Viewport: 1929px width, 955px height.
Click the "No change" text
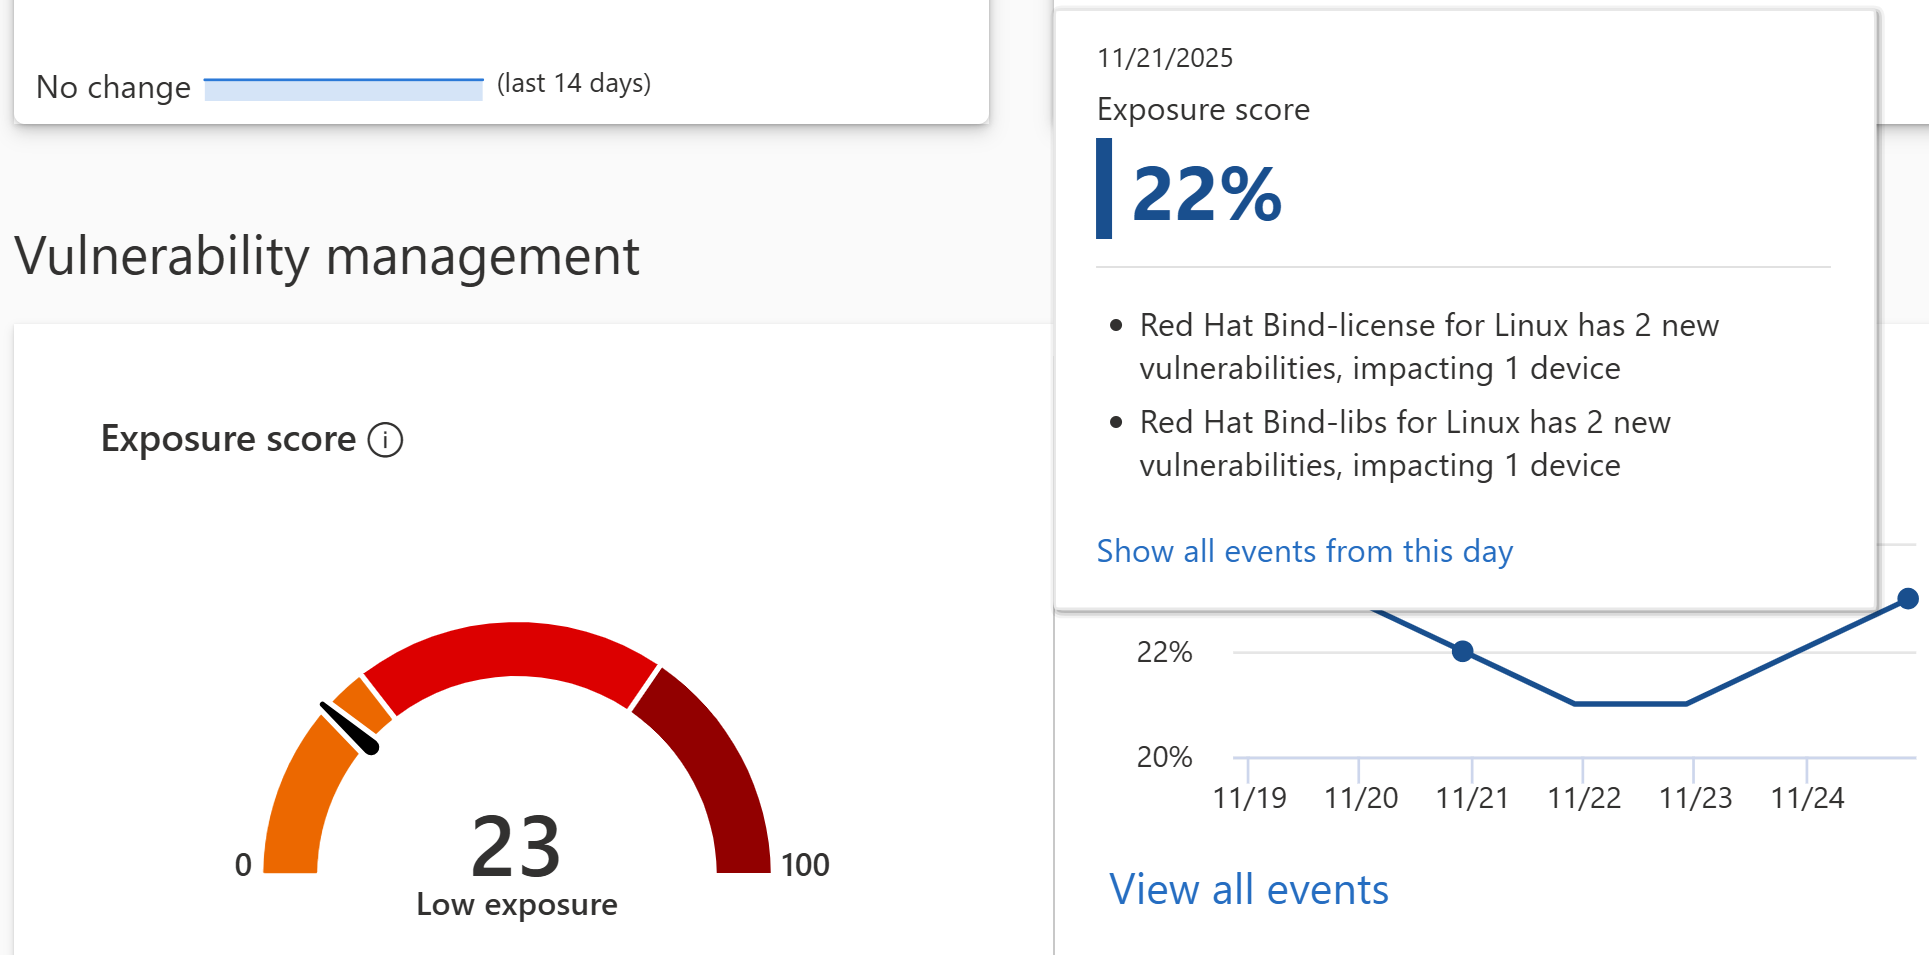[113, 87]
